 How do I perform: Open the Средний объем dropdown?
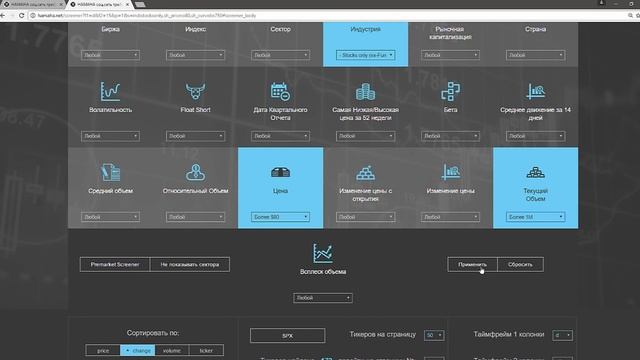point(110,217)
